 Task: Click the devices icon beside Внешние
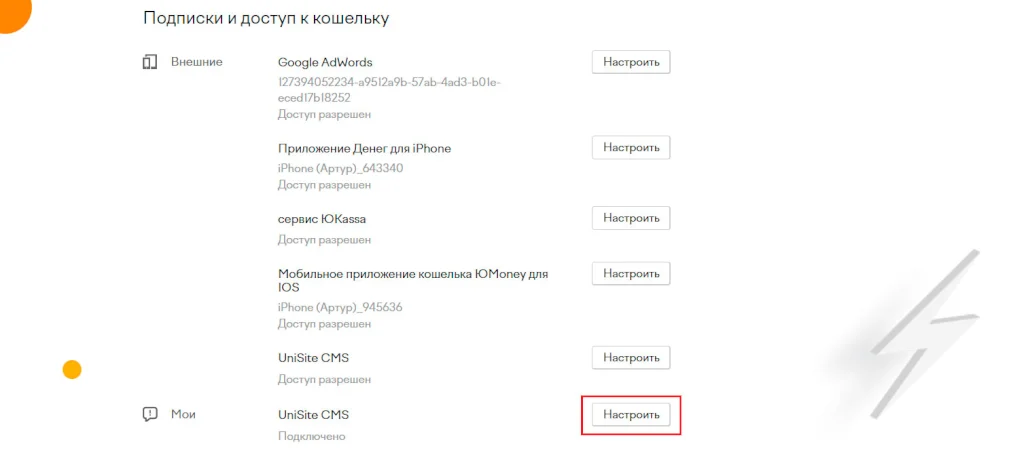coord(150,62)
